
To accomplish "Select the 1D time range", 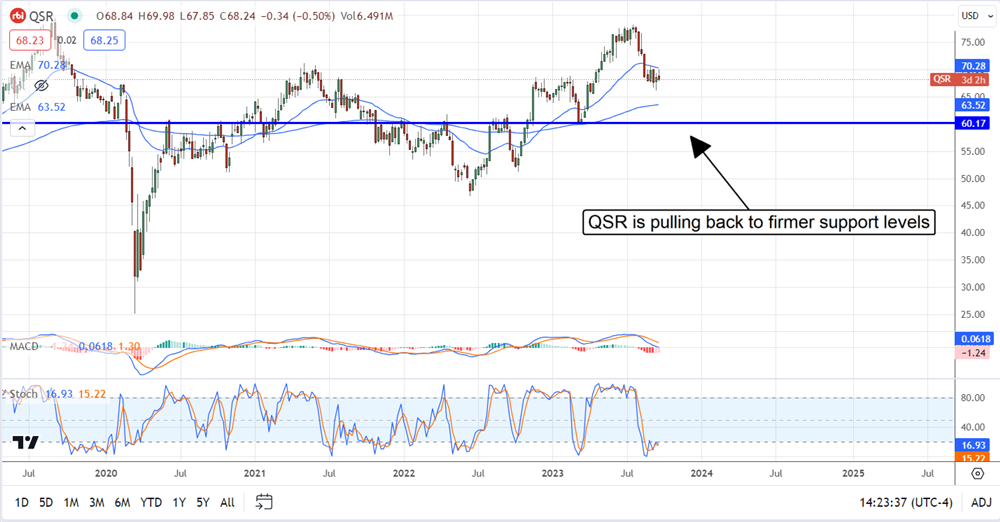I will pos(22,501).
